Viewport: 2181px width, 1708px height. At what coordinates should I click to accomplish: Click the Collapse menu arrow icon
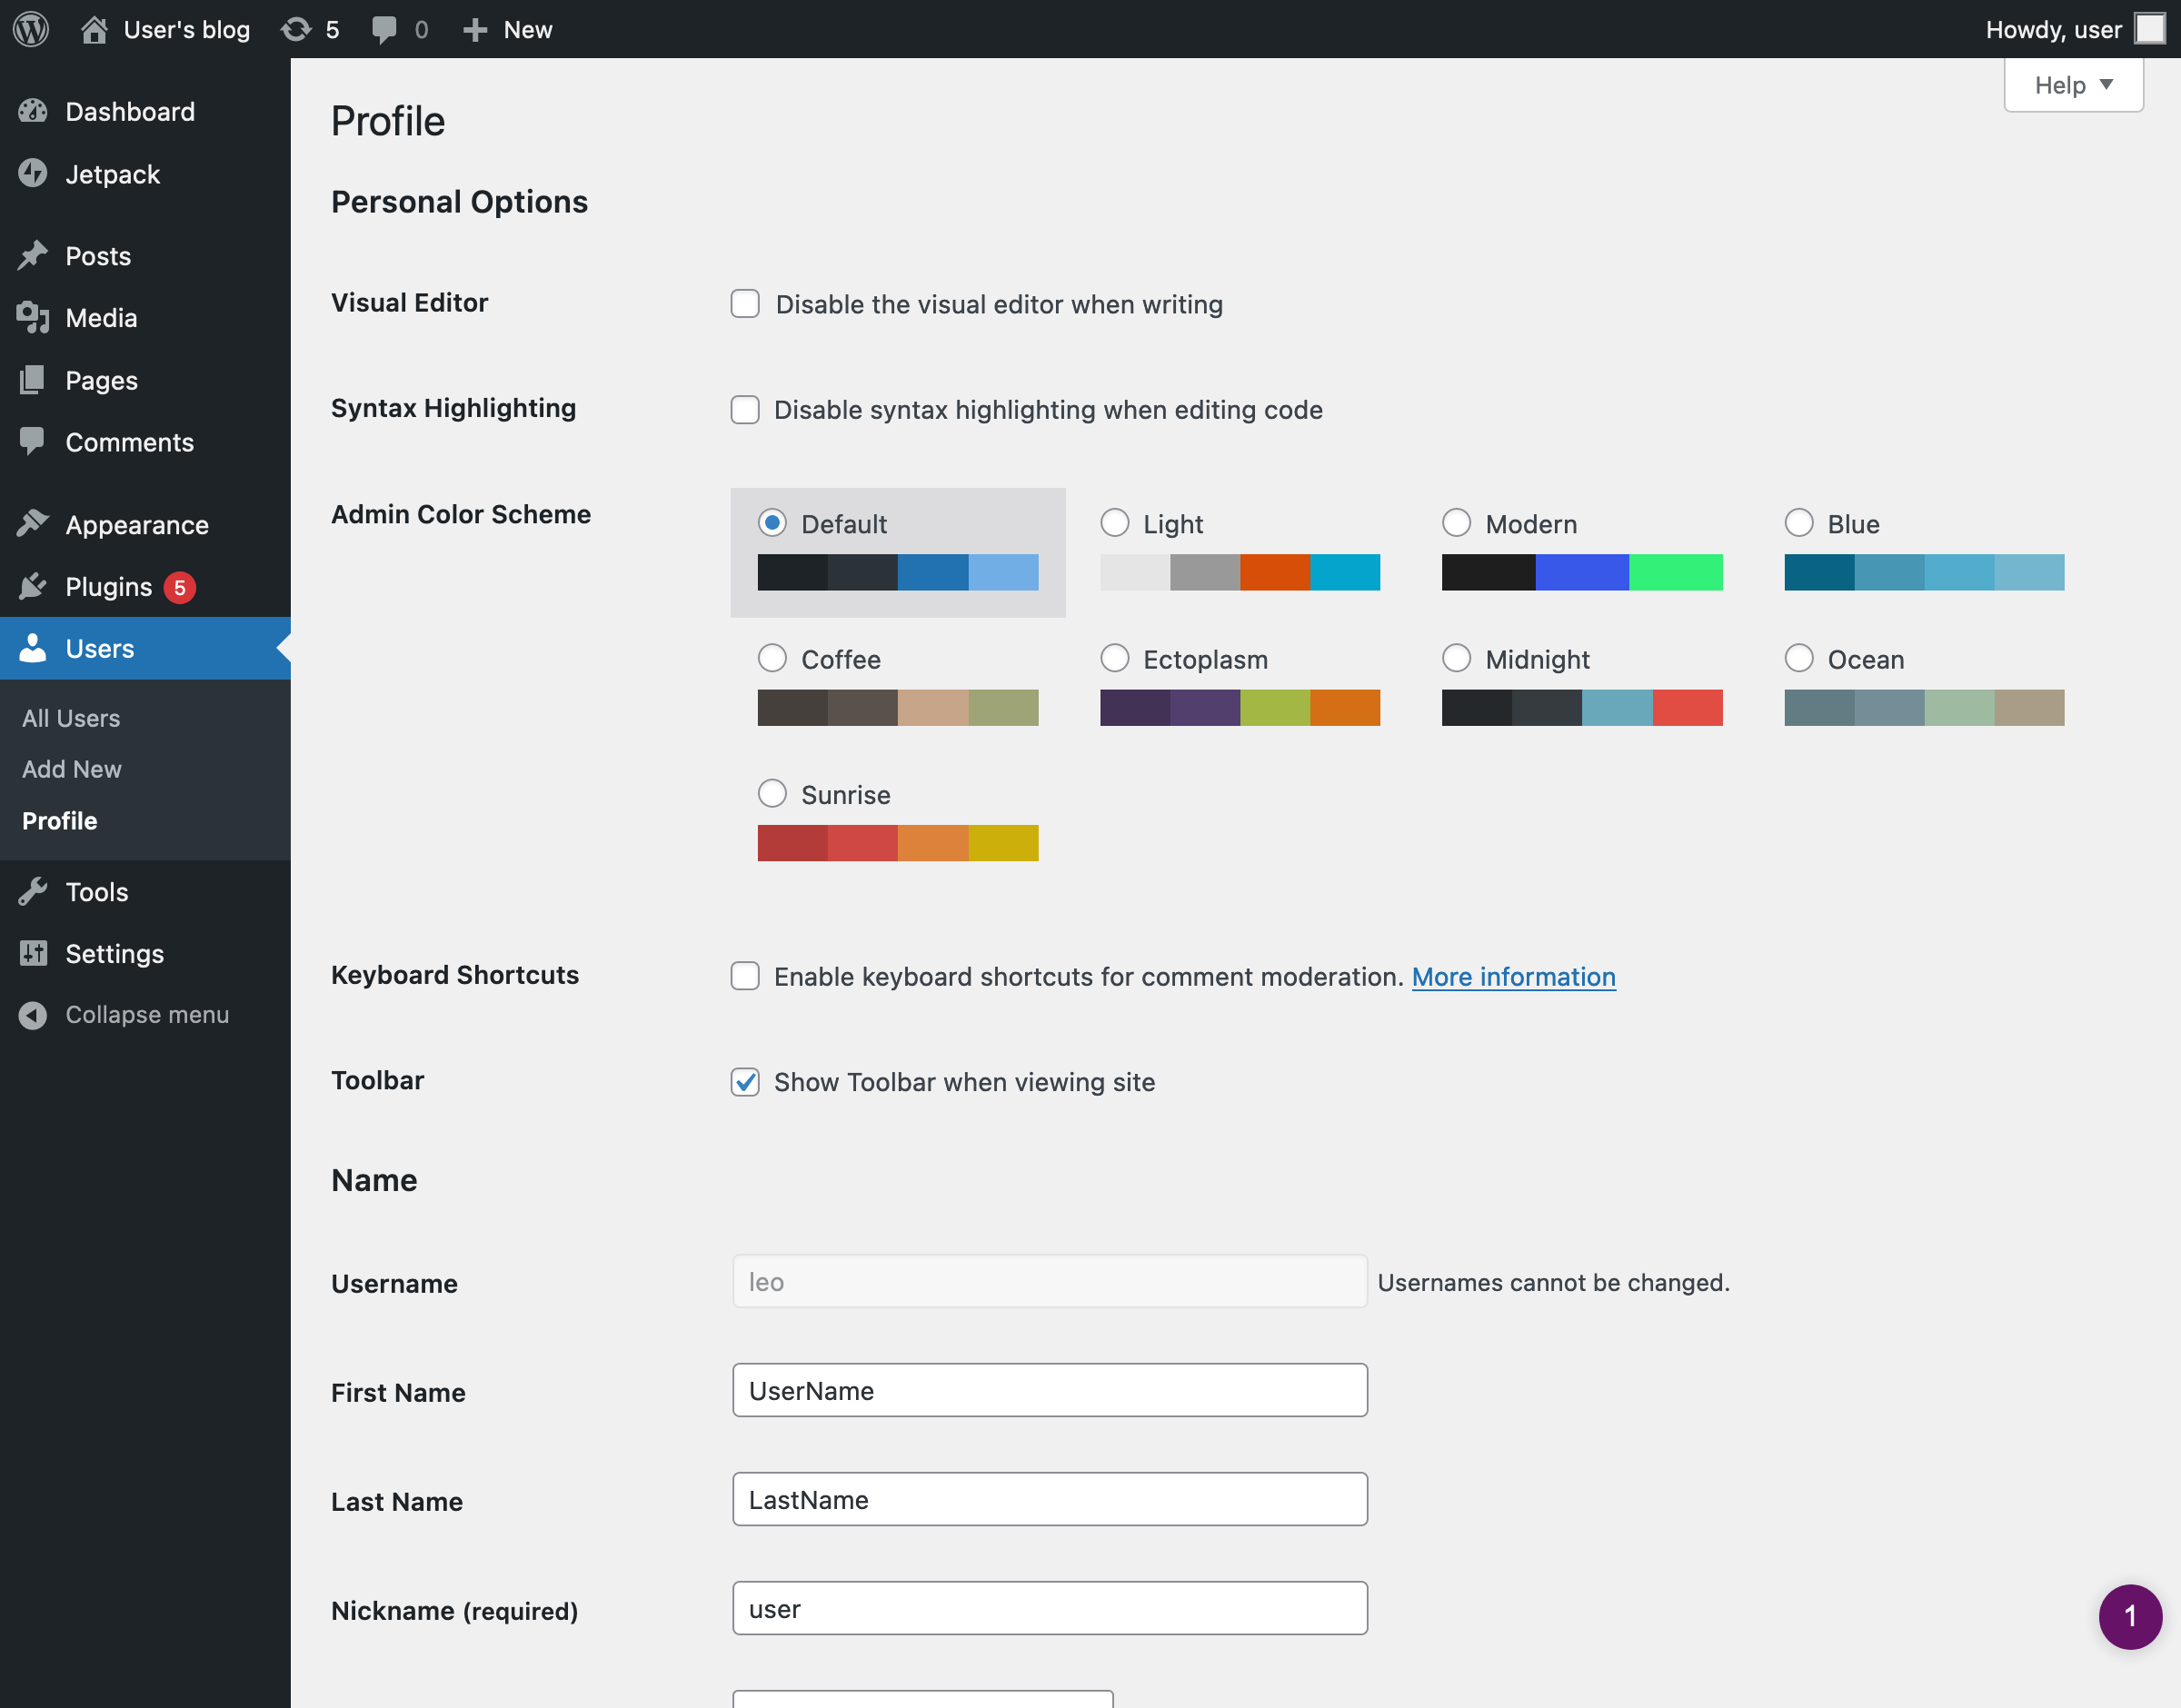click(x=33, y=1015)
